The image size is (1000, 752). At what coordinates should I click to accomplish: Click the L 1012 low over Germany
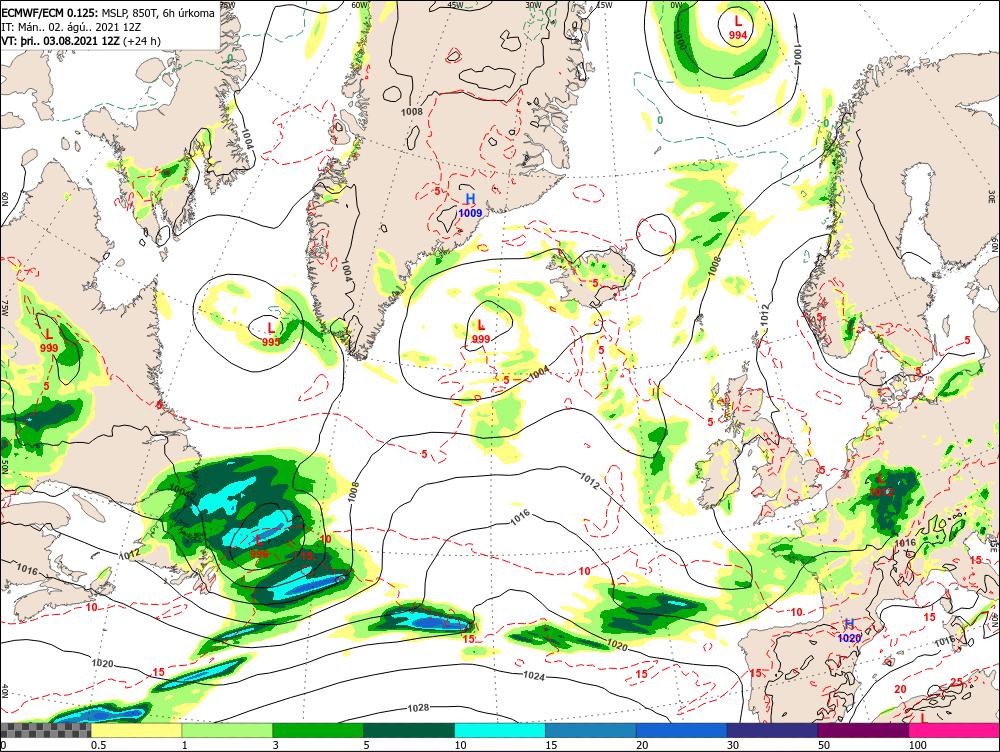pyautogui.click(x=881, y=485)
